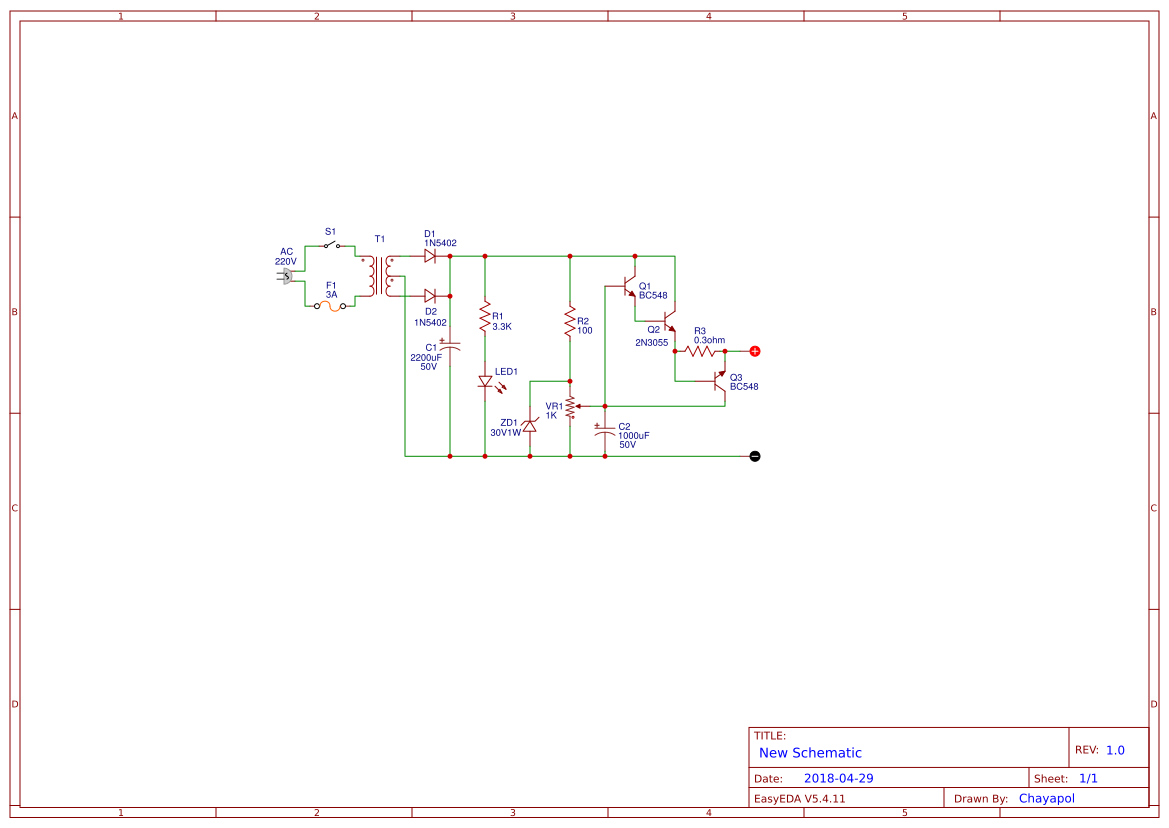Select the ZD1 zener diode symbol
This screenshot has width=1169, height=828.
[x=530, y=426]
